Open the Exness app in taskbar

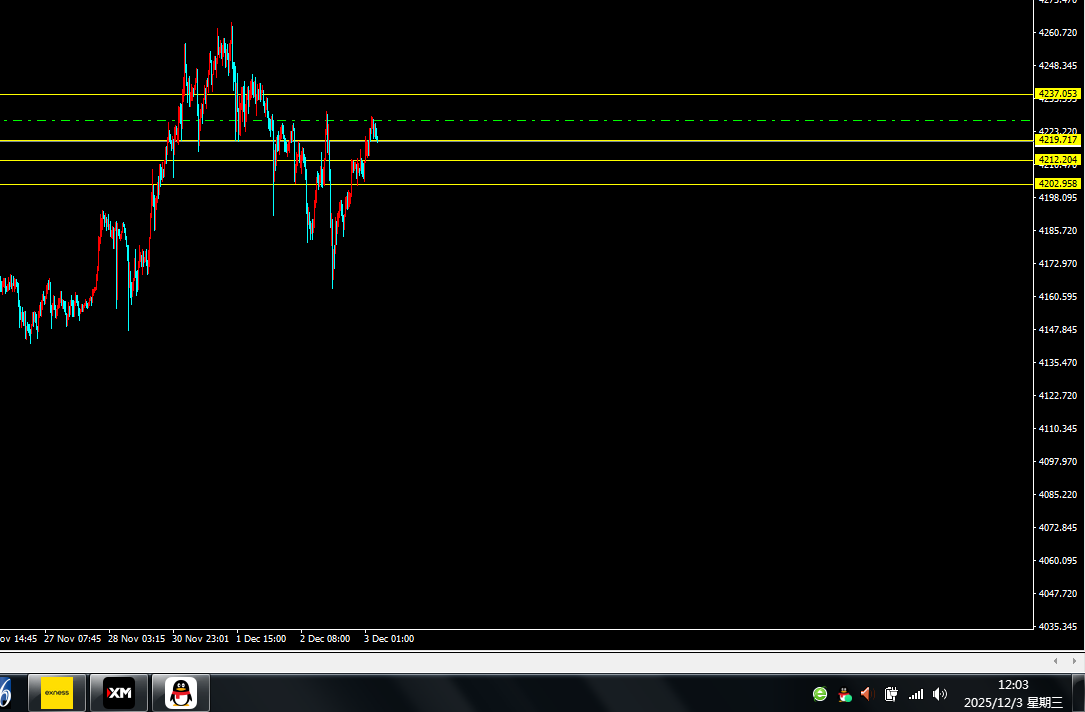coord(57,692)
